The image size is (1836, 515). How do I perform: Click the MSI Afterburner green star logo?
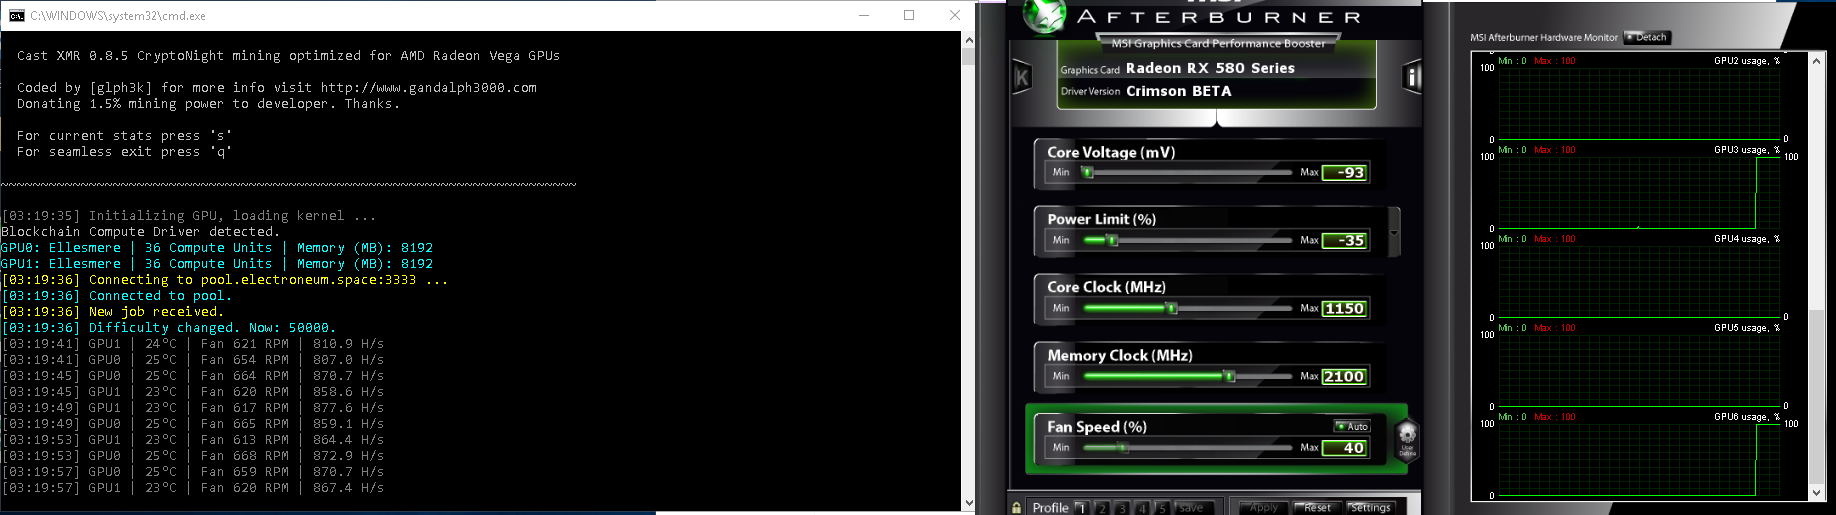[1043, 16]
